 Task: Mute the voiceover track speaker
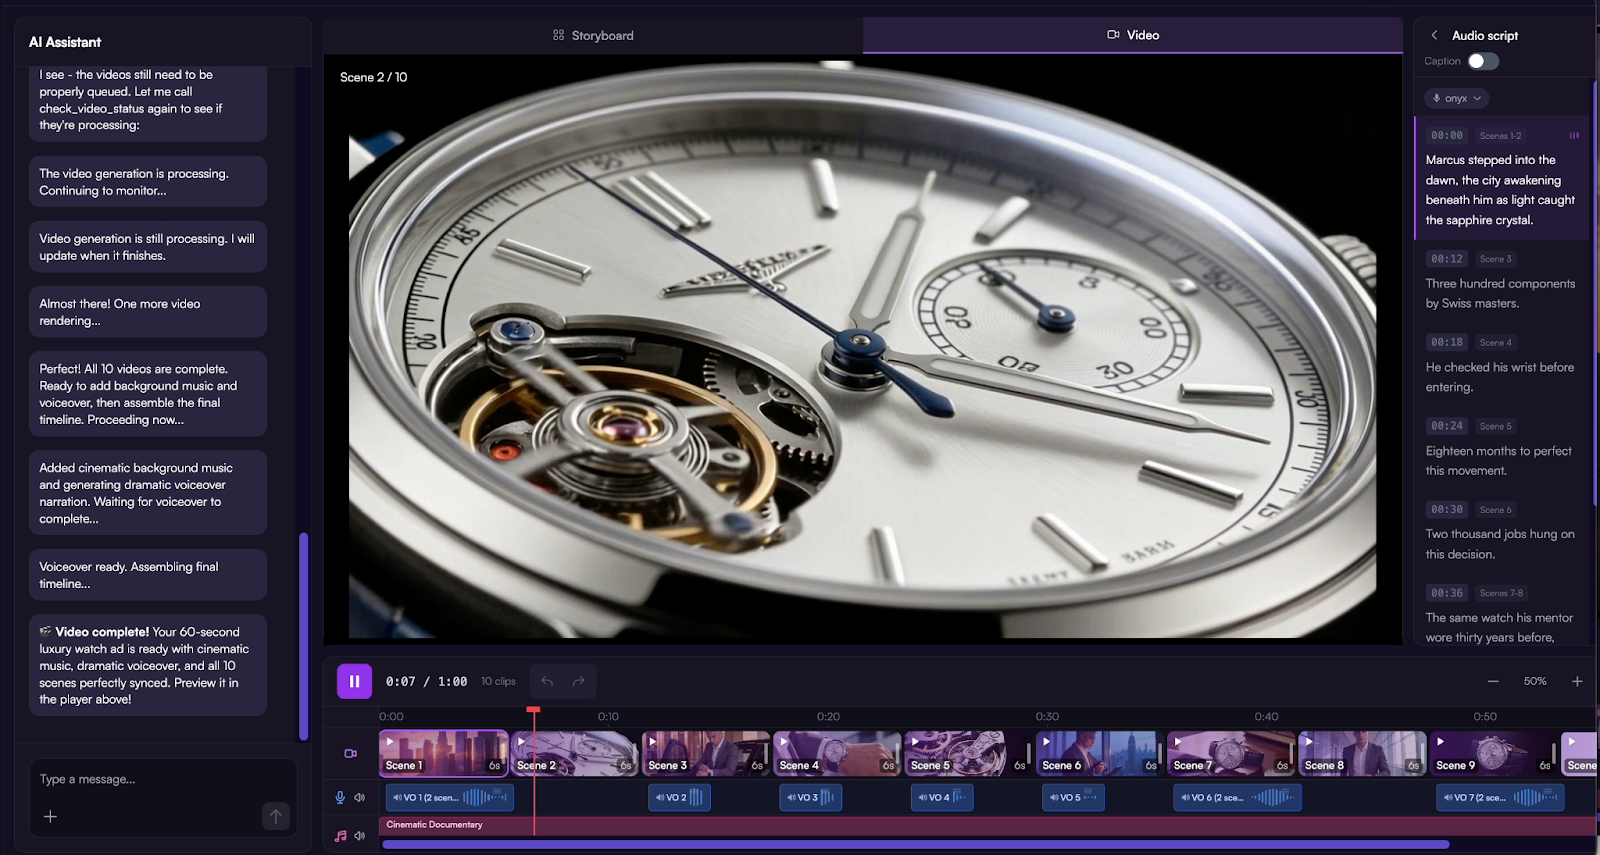pyautogui.click(x=360, y=797)
